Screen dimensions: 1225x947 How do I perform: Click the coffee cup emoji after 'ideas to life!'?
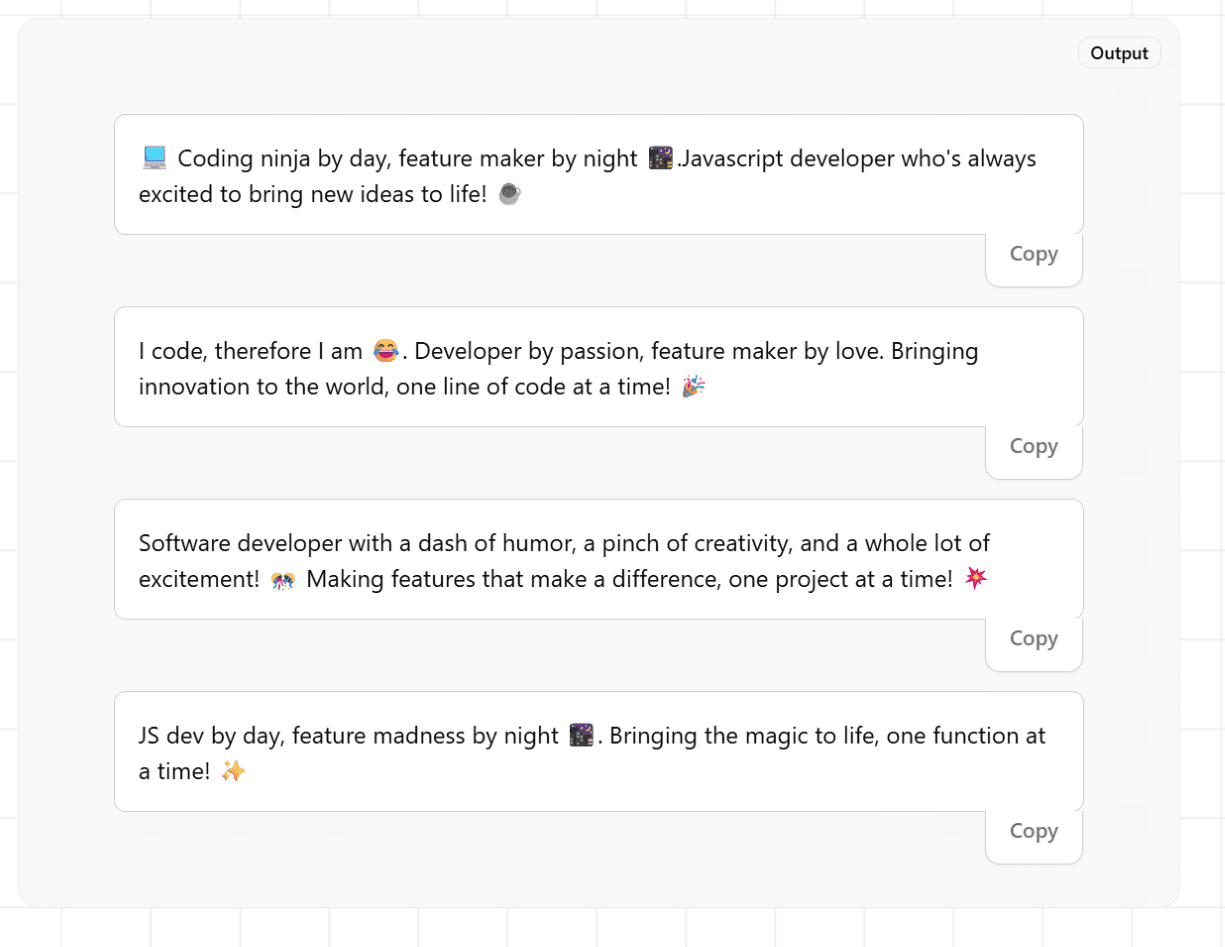tap(509, 194)
